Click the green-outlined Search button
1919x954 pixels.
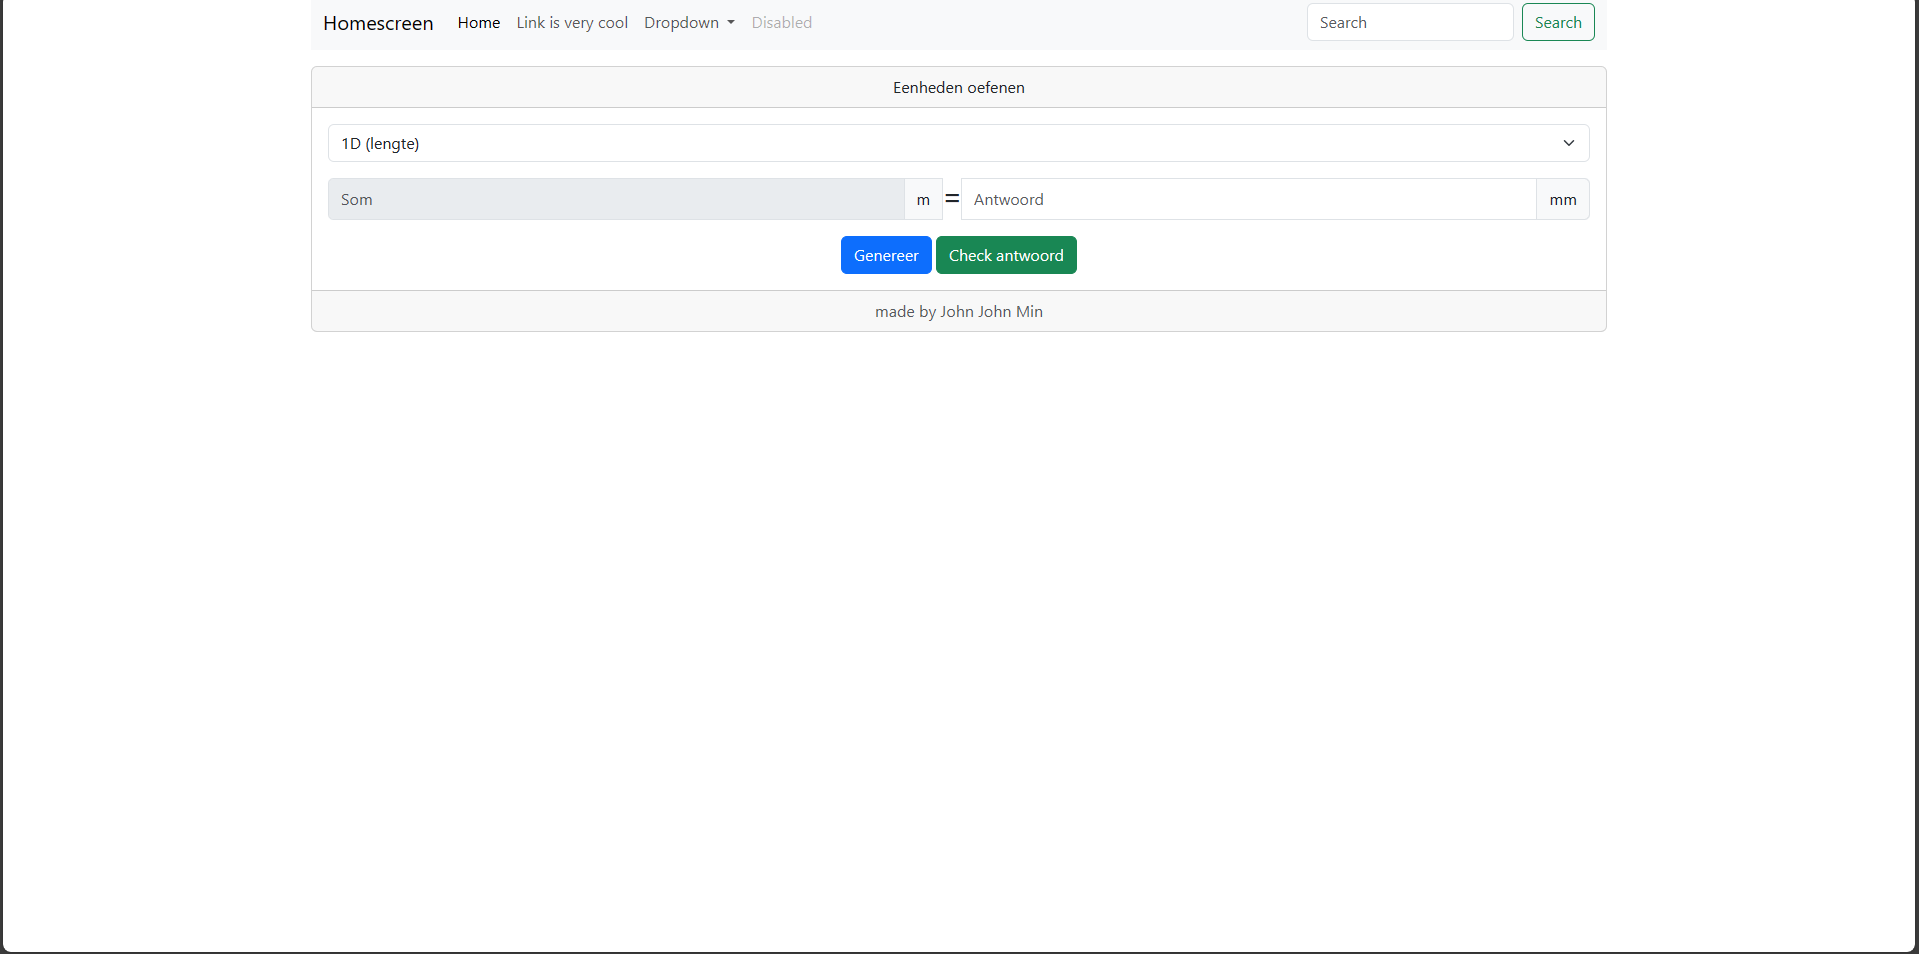coord(1558,22)
